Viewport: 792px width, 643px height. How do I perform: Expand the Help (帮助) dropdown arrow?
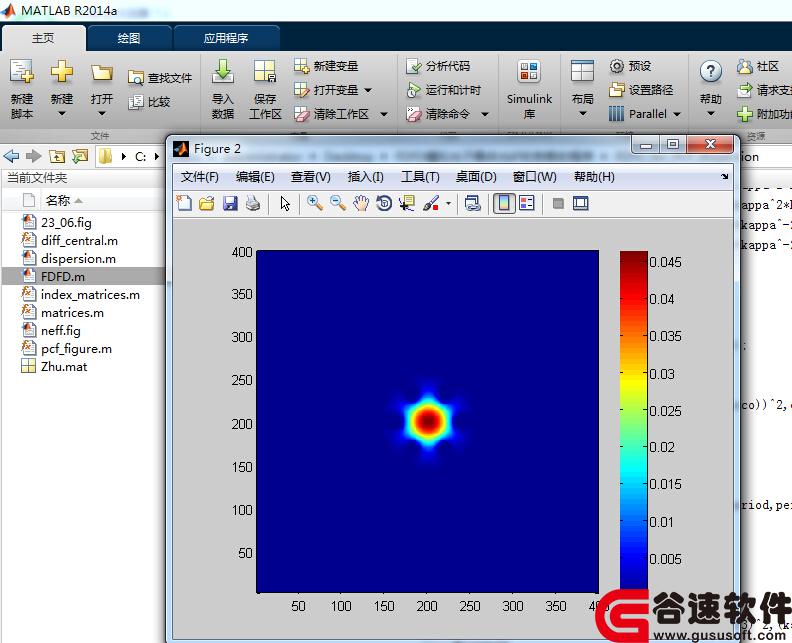[710, 114]
